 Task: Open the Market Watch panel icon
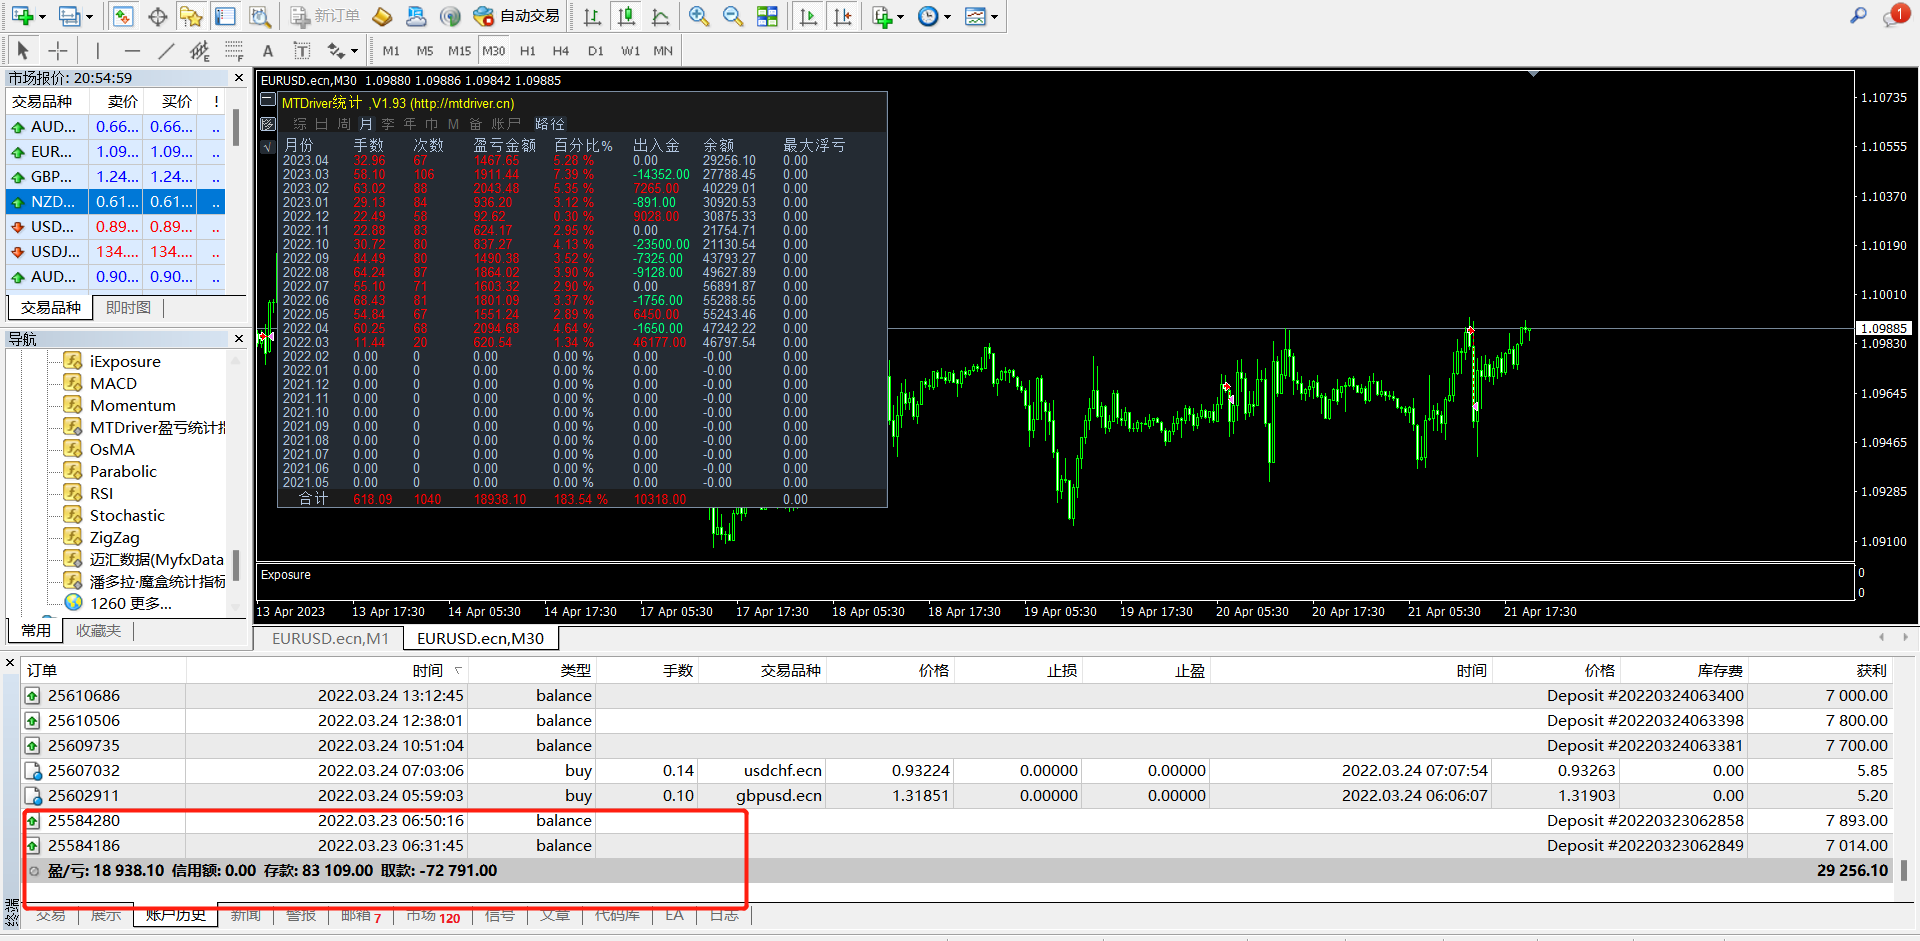123,17
